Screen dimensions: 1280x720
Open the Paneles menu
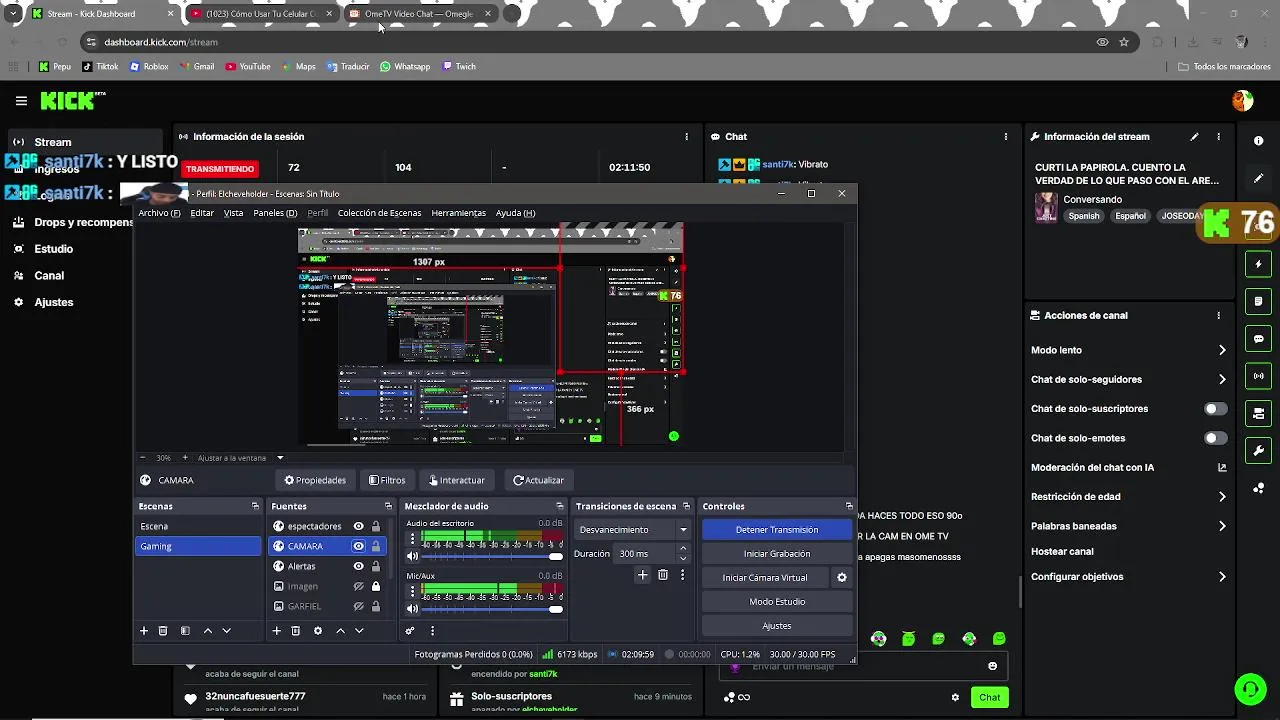click(x=275, y=213)
